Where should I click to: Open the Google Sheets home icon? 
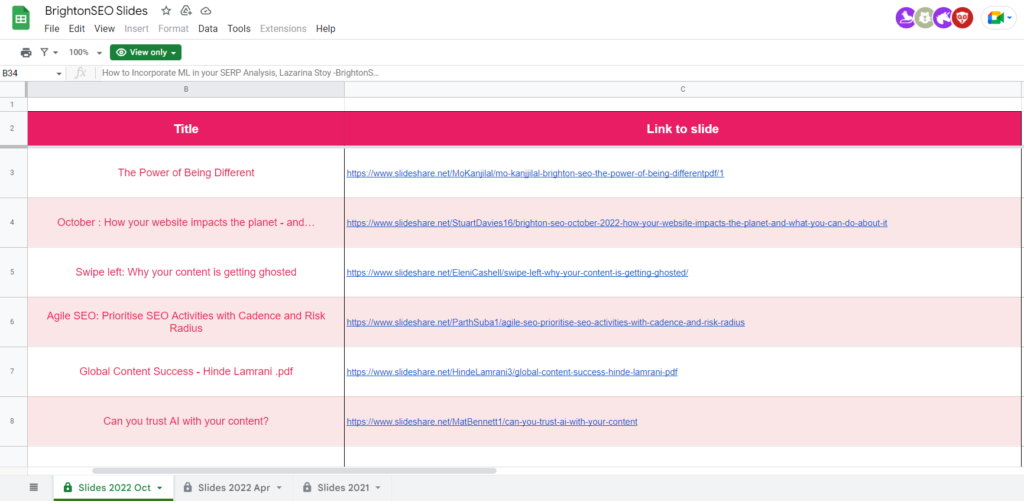point(21,18)
